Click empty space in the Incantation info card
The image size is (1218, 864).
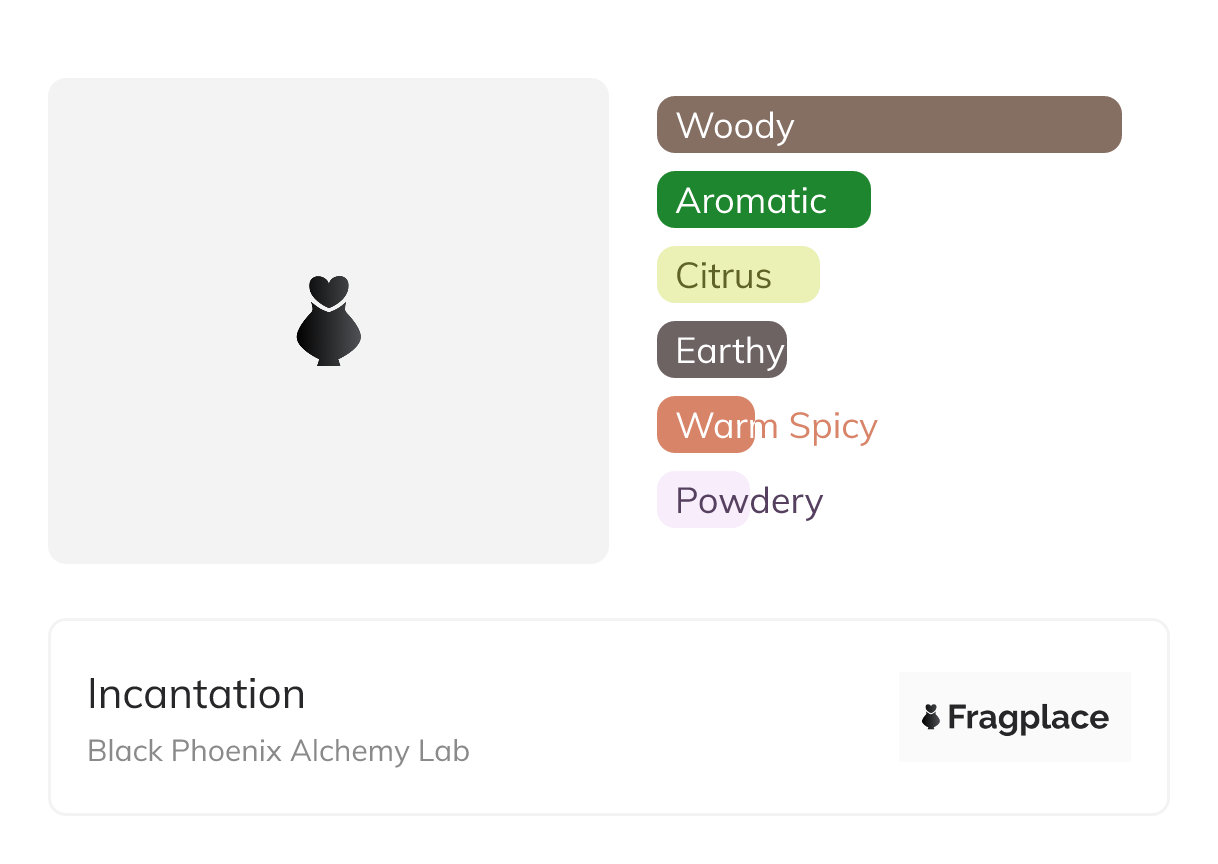coord(650,720)
